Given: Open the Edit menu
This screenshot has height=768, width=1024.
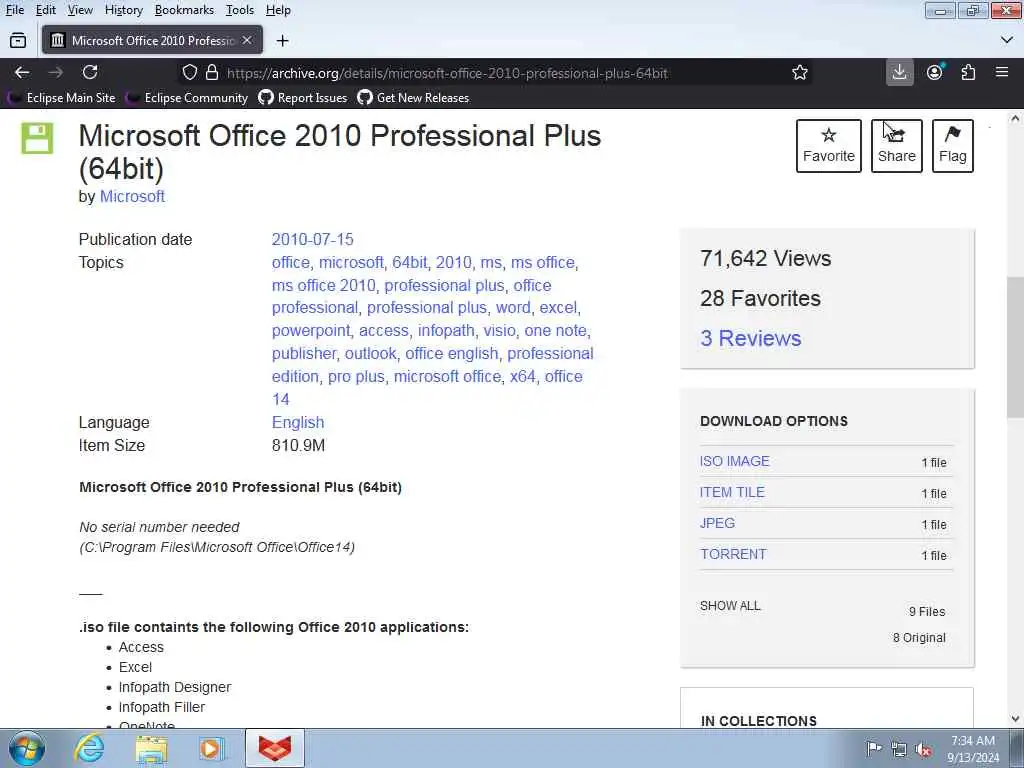Looking at the screenshot, I should tap(45, 10).
